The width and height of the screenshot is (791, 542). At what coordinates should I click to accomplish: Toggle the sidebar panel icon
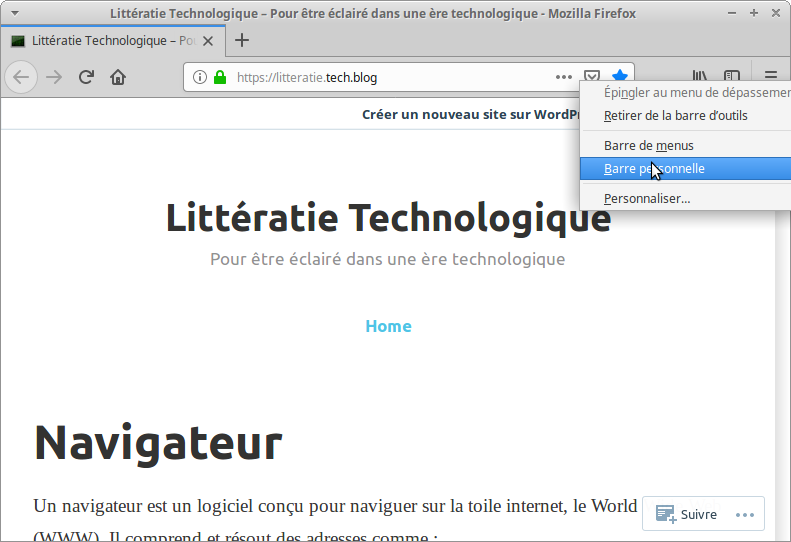[732, 77]
